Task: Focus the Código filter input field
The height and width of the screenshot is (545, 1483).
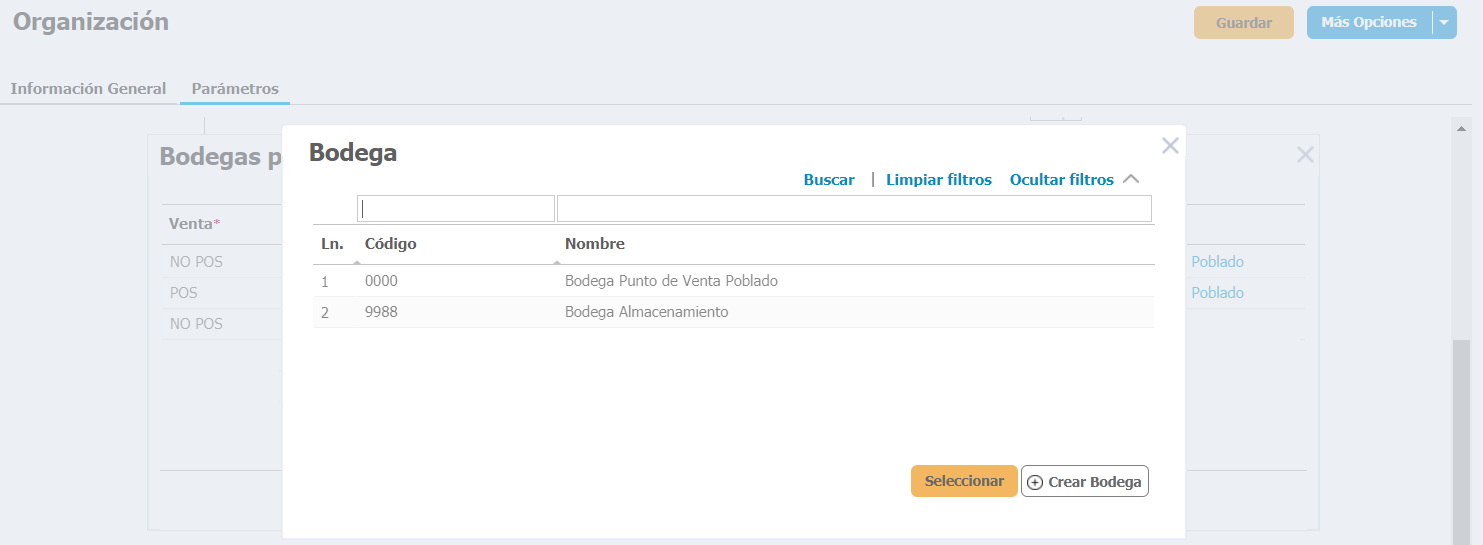Action: [456, 208]
